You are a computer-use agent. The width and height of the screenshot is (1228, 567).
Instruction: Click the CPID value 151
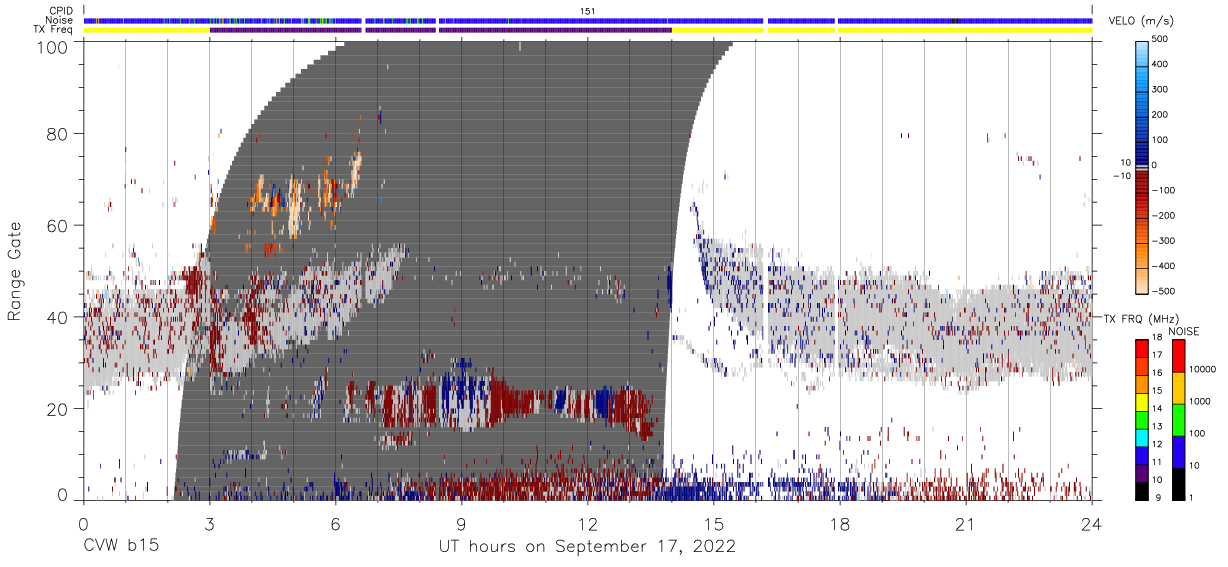[x=588, y=10]
